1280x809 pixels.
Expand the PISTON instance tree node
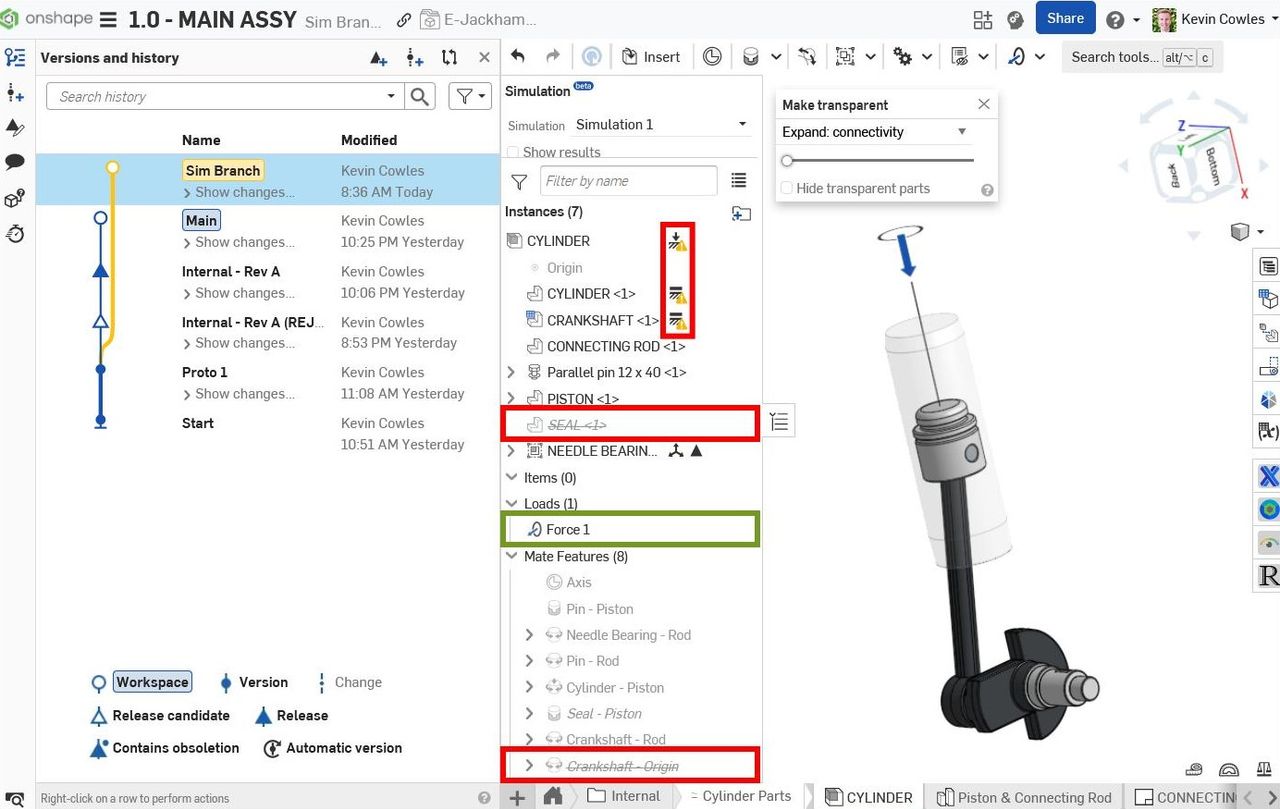(511, 398)
